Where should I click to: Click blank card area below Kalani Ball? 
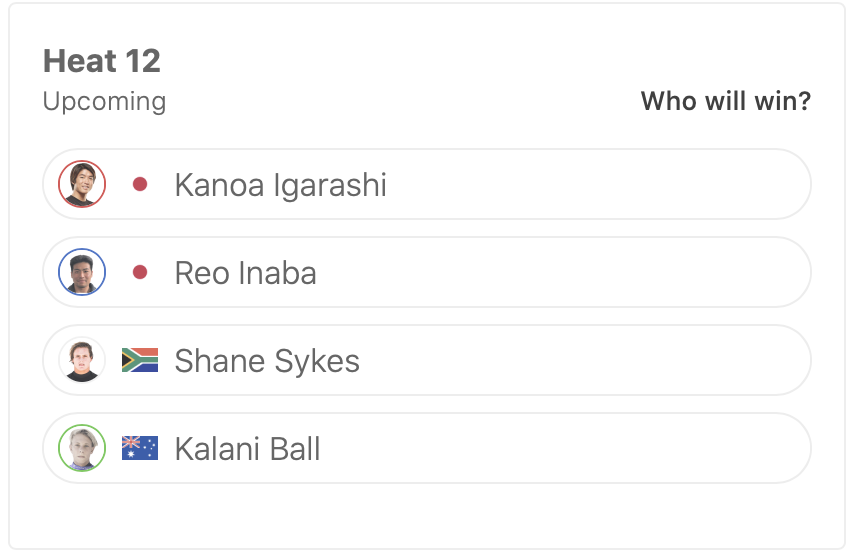point(426,515)
